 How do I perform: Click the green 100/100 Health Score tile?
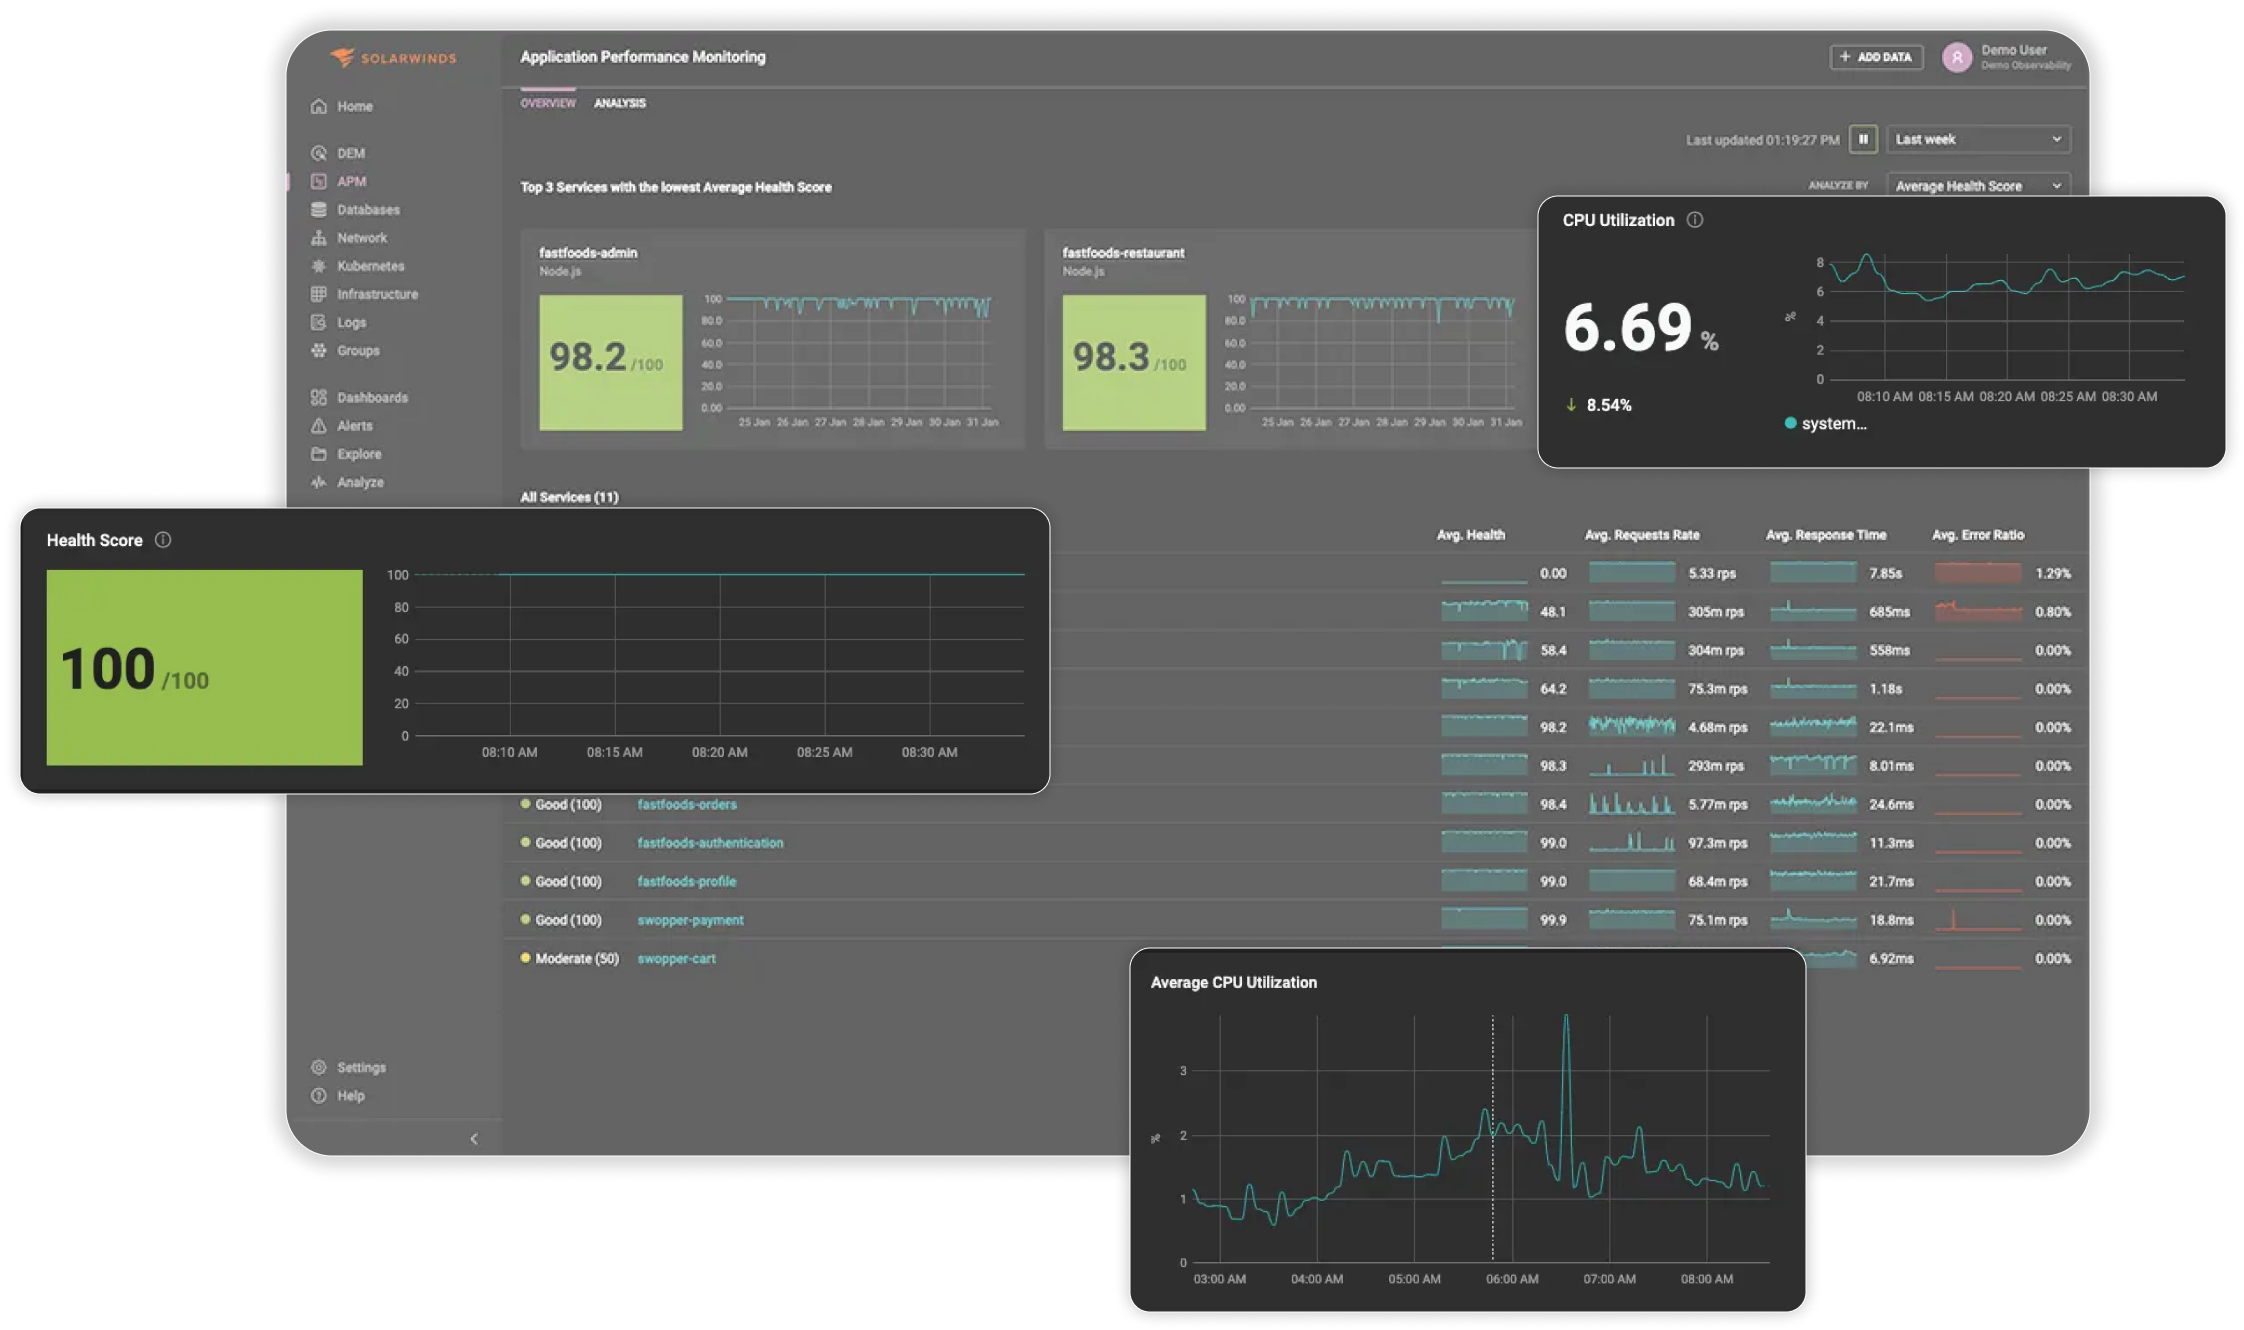coord(204,667)
